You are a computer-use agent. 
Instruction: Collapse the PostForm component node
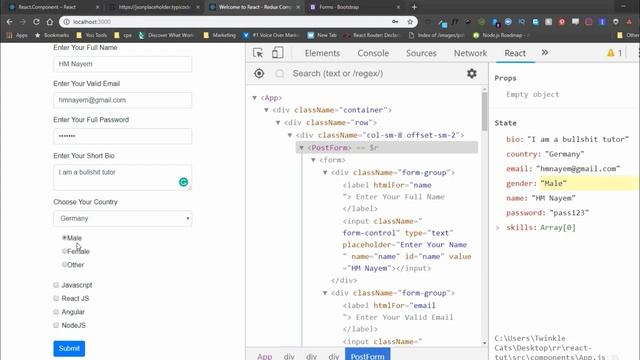tap(302, 148)
